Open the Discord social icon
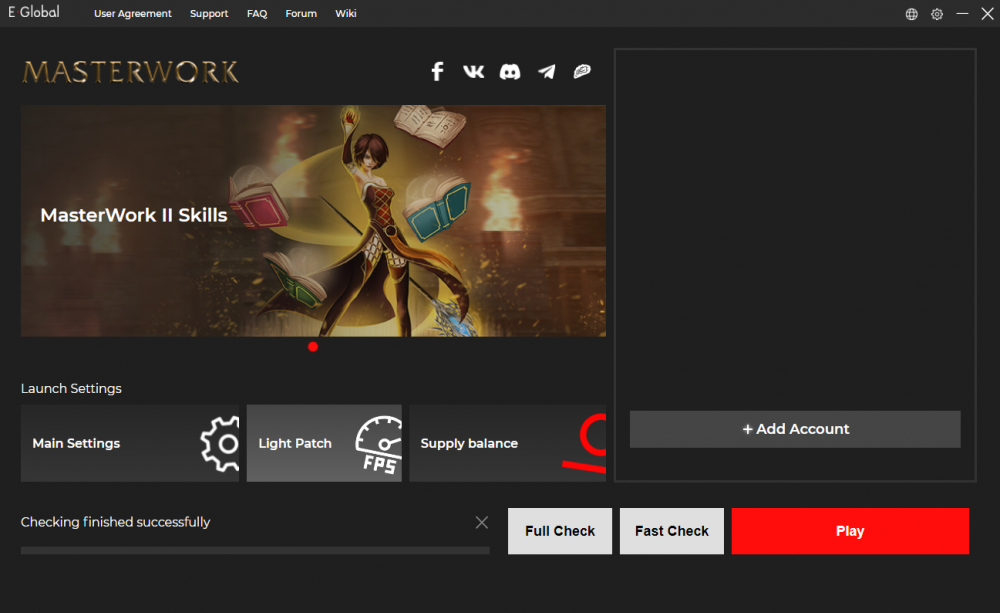 click(510, 71)
